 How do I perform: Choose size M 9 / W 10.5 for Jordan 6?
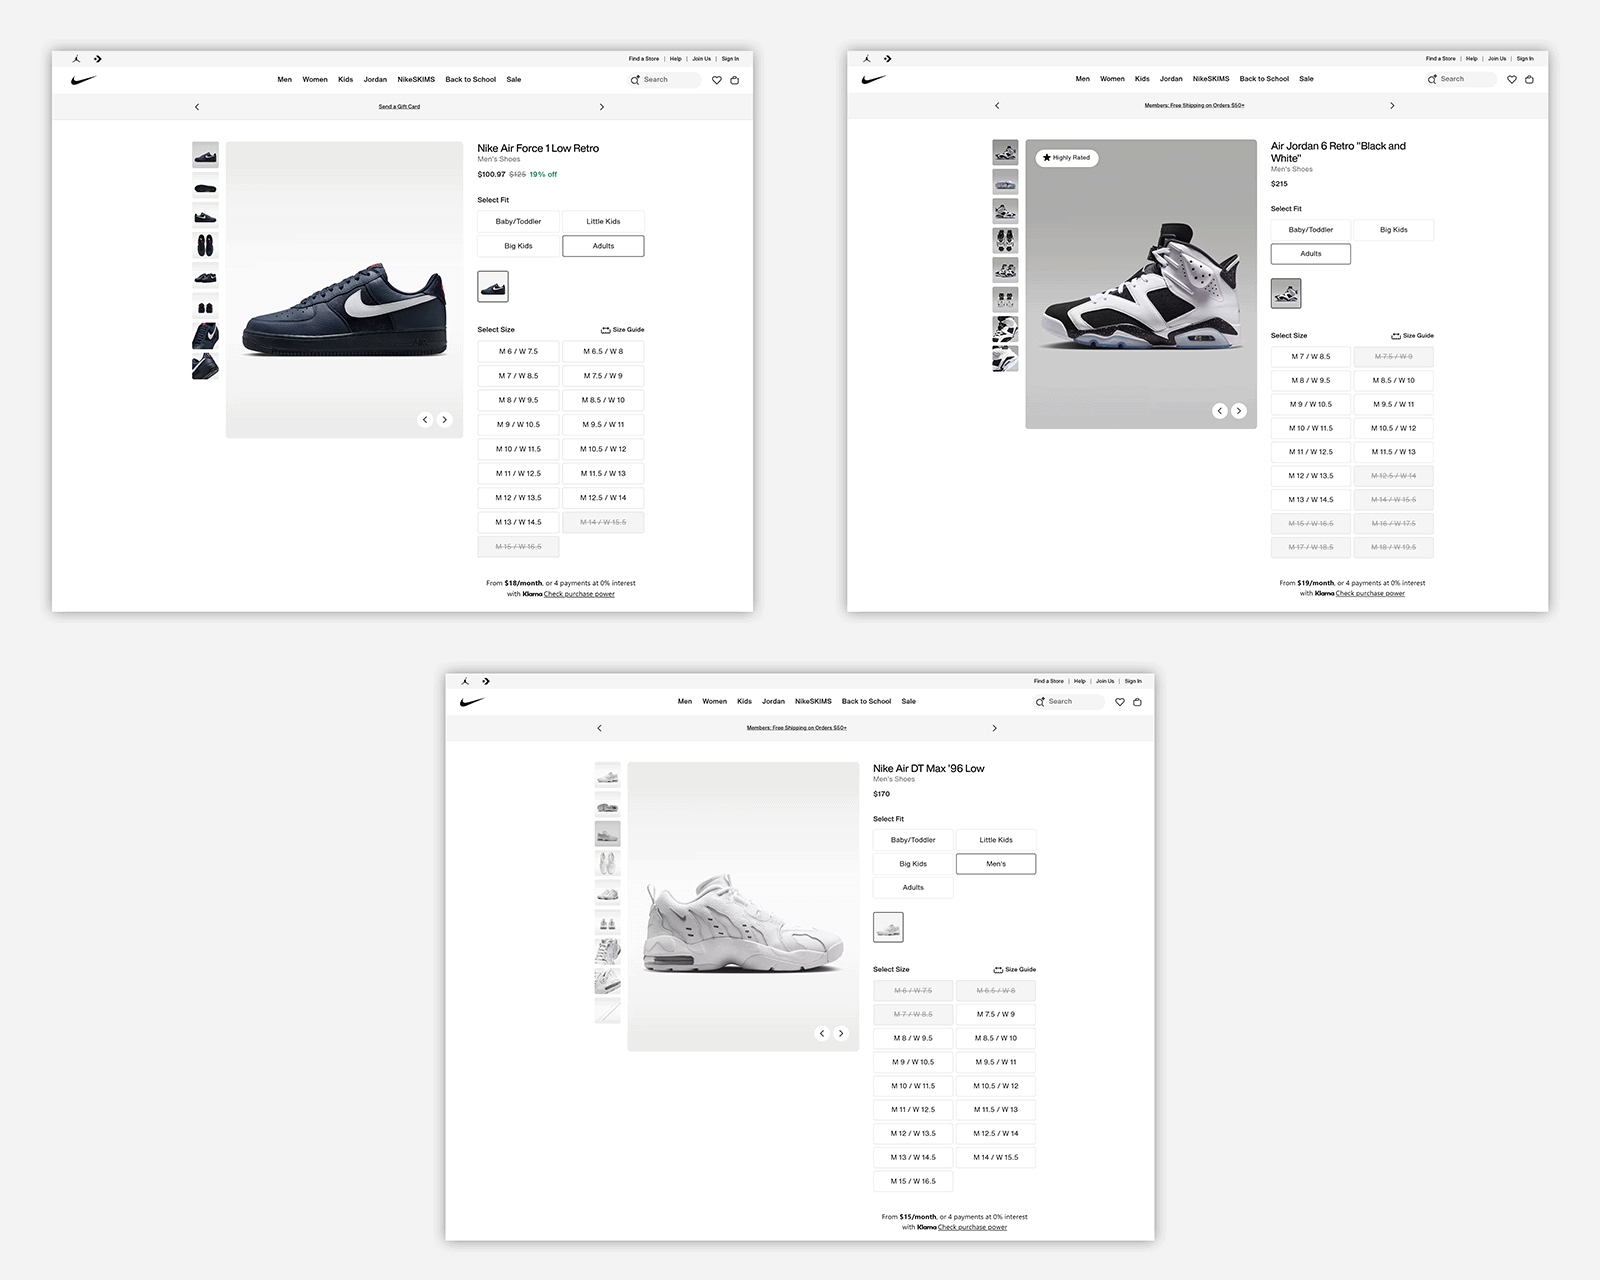point(1311,404)
